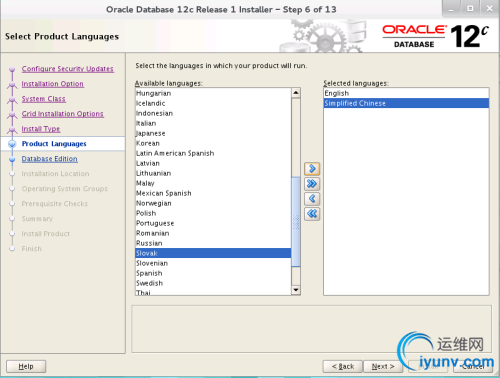This screenshot has width=500, height=378.
Task: Select English in selected languages list
Action: [406, 93]
